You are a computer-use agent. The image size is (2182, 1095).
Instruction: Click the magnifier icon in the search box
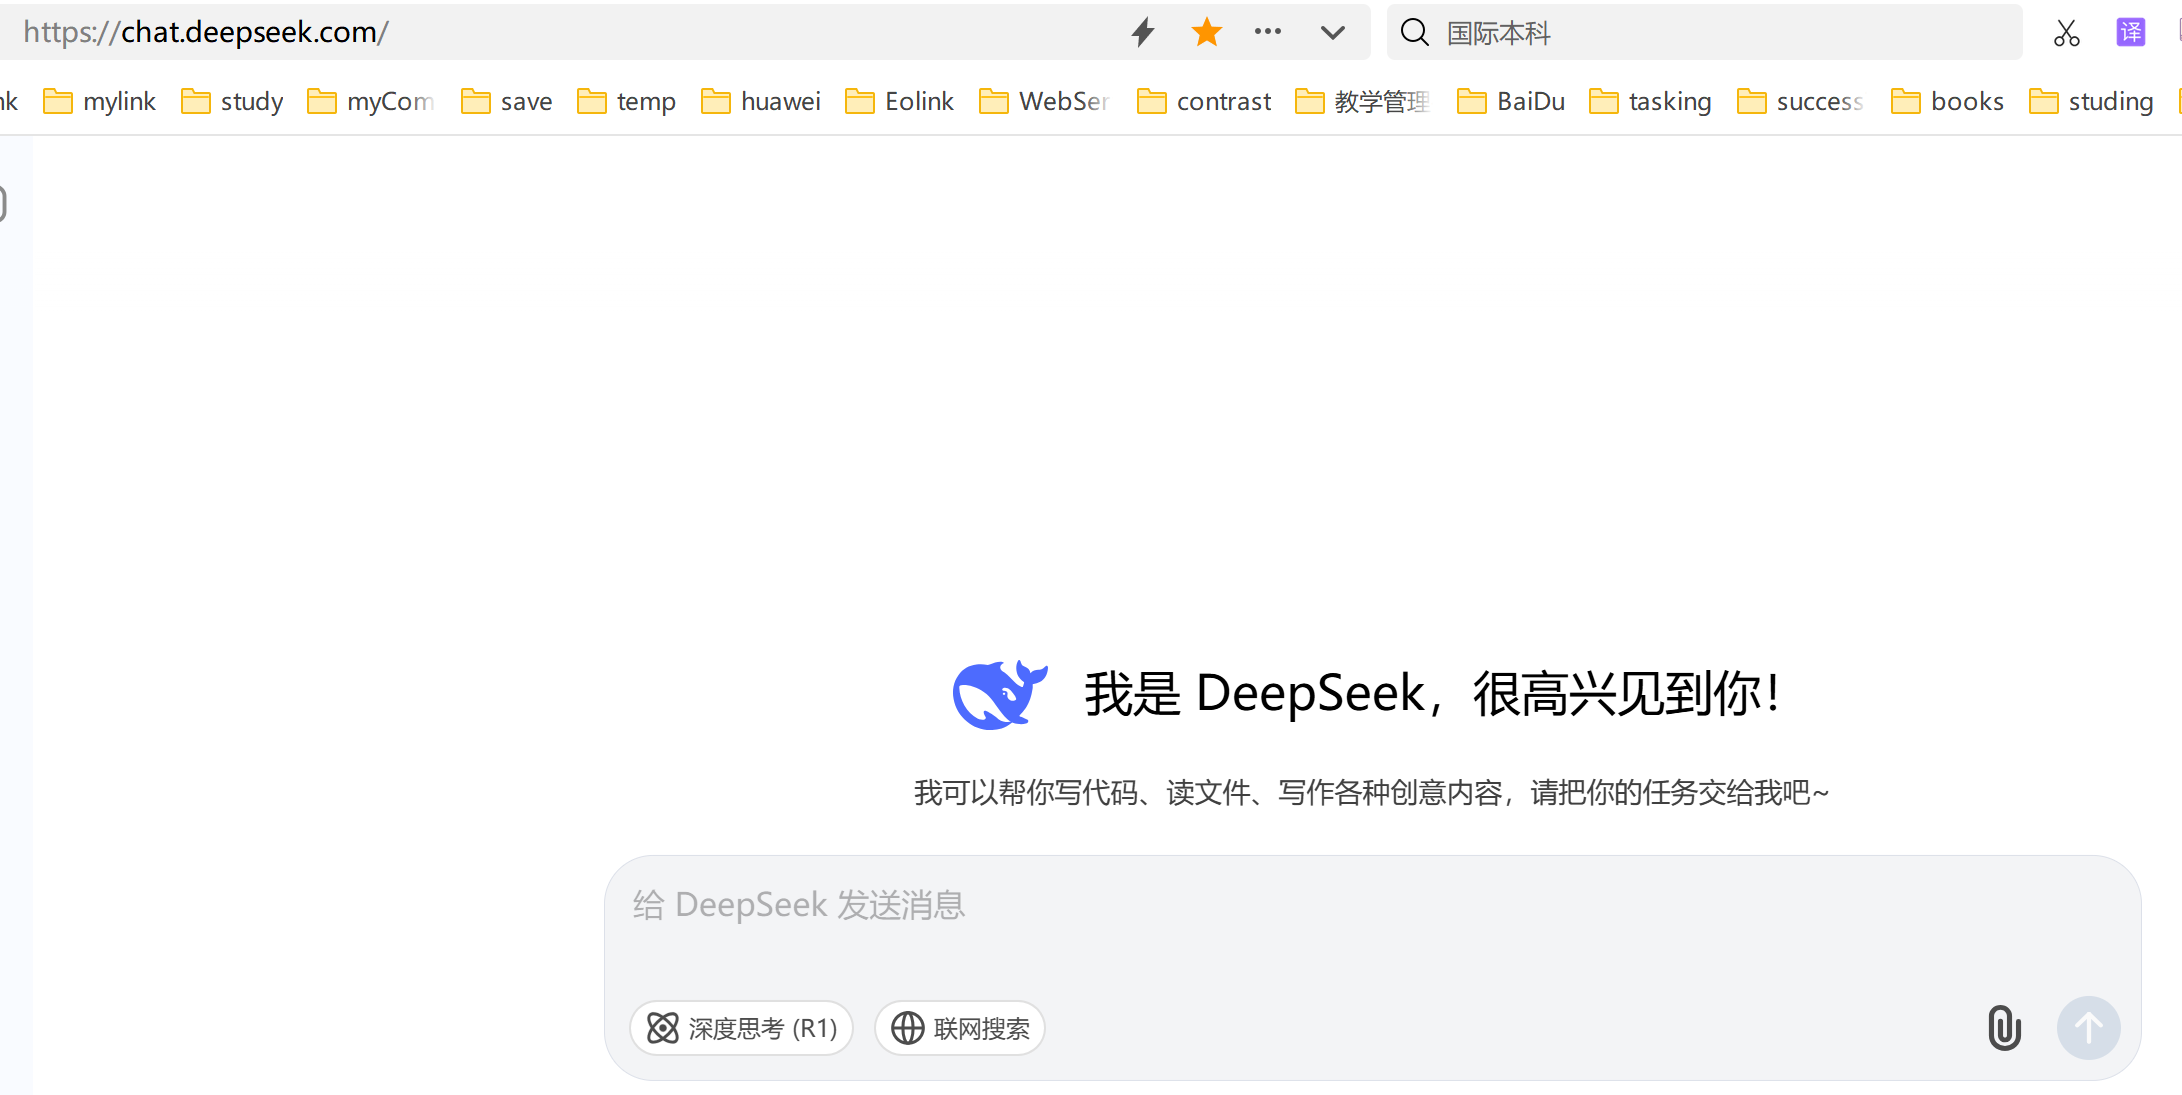coord(1414,32)
